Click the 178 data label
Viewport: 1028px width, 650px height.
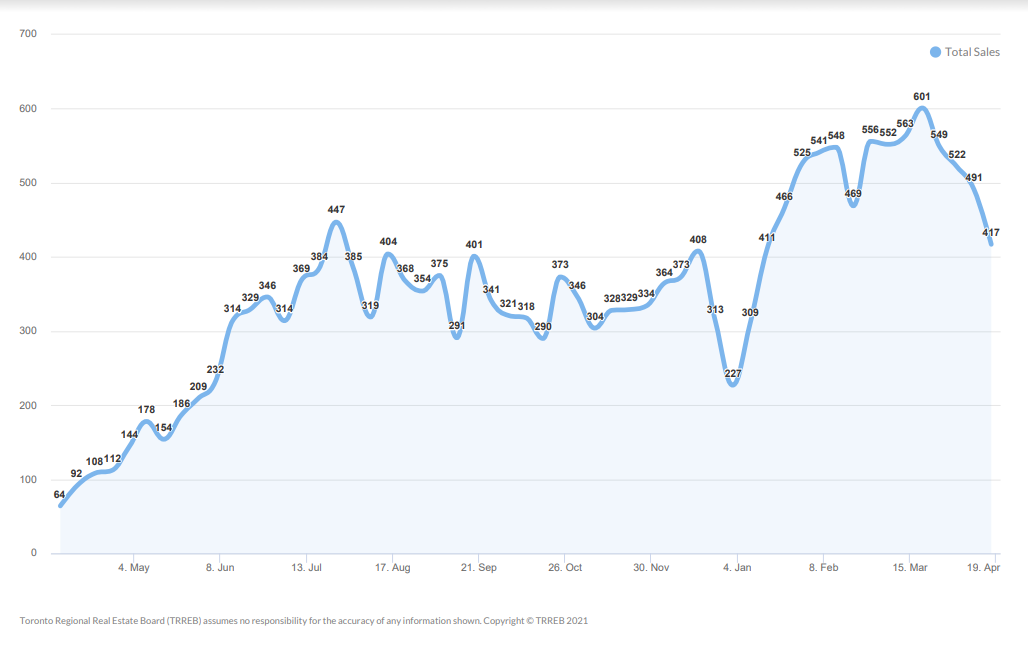coord(146,409)
